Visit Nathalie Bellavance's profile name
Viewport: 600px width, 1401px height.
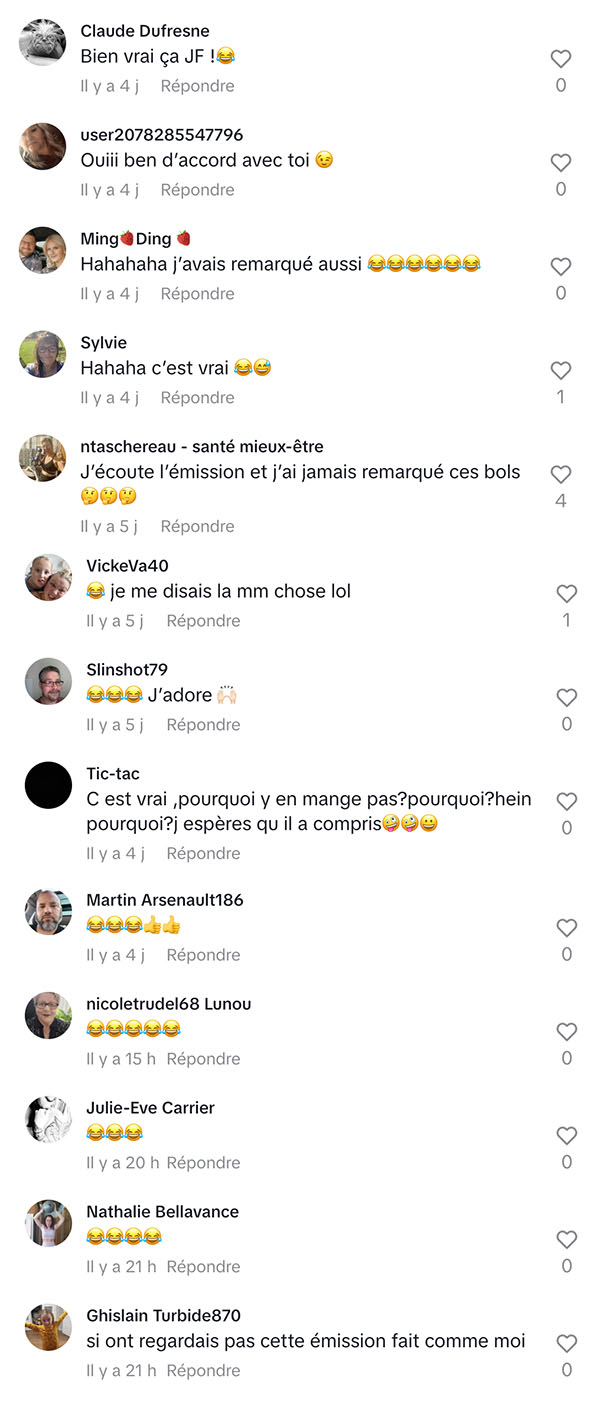(x=162, y=1212)
